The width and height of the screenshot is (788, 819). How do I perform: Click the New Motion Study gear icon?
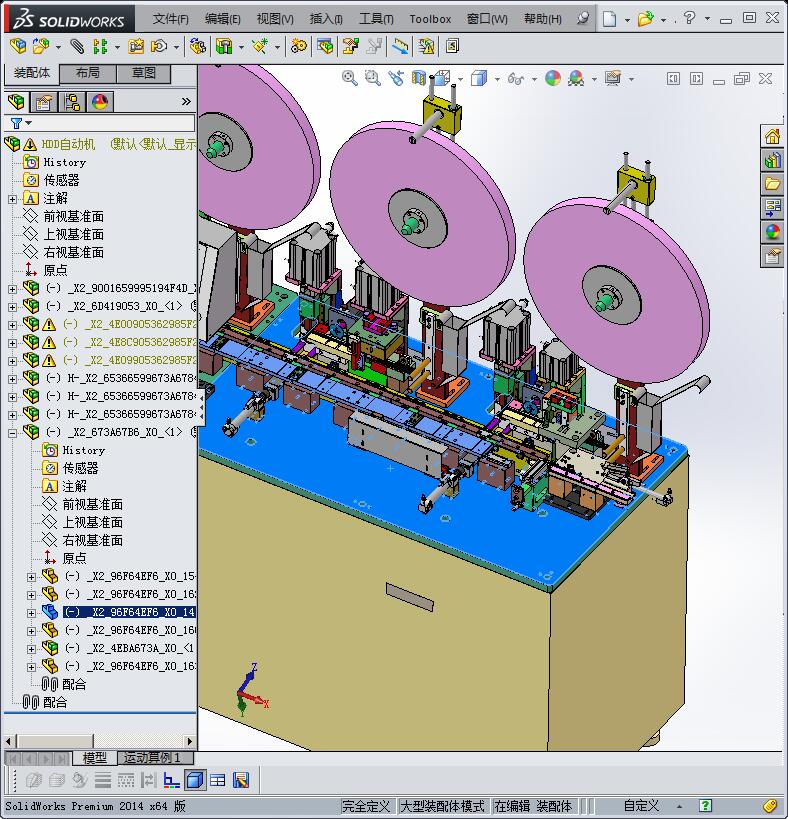299,46
